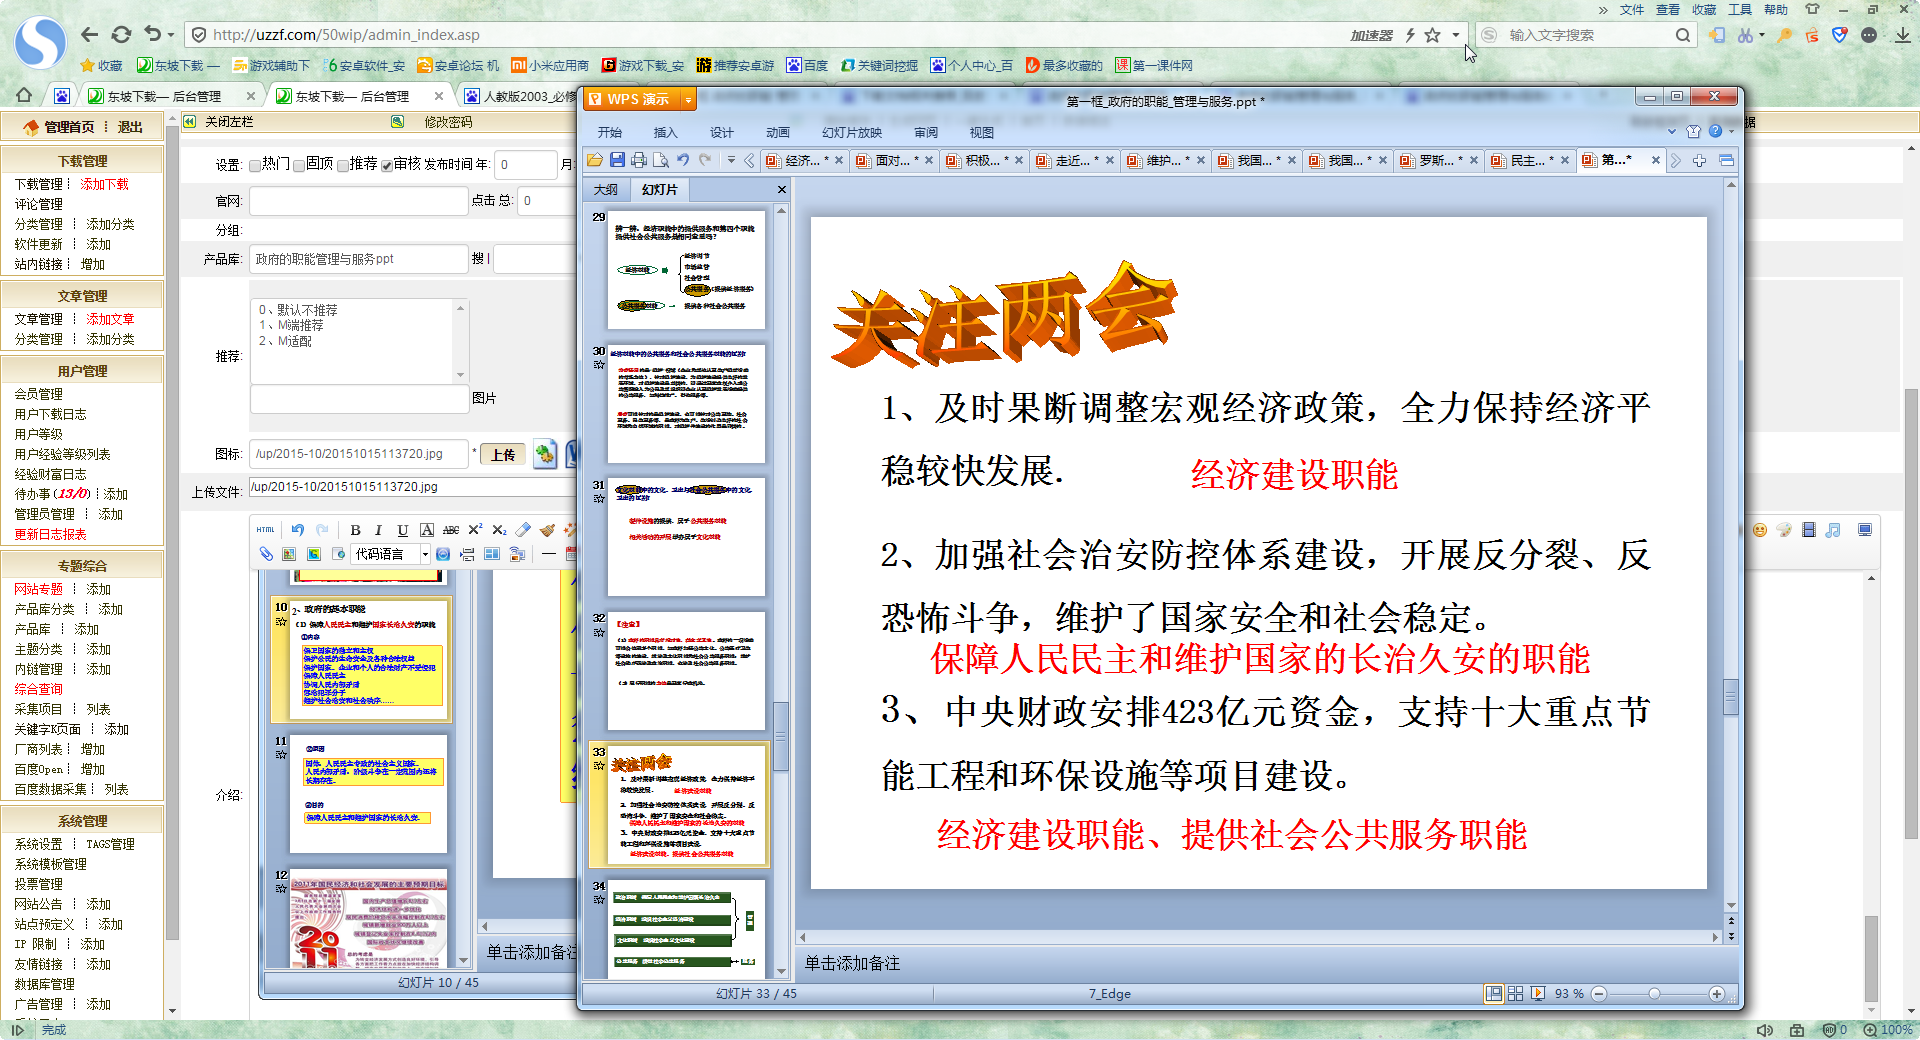Close the slide thumbnail pane in WPS

pyautogui.click(x=782, y=189)
